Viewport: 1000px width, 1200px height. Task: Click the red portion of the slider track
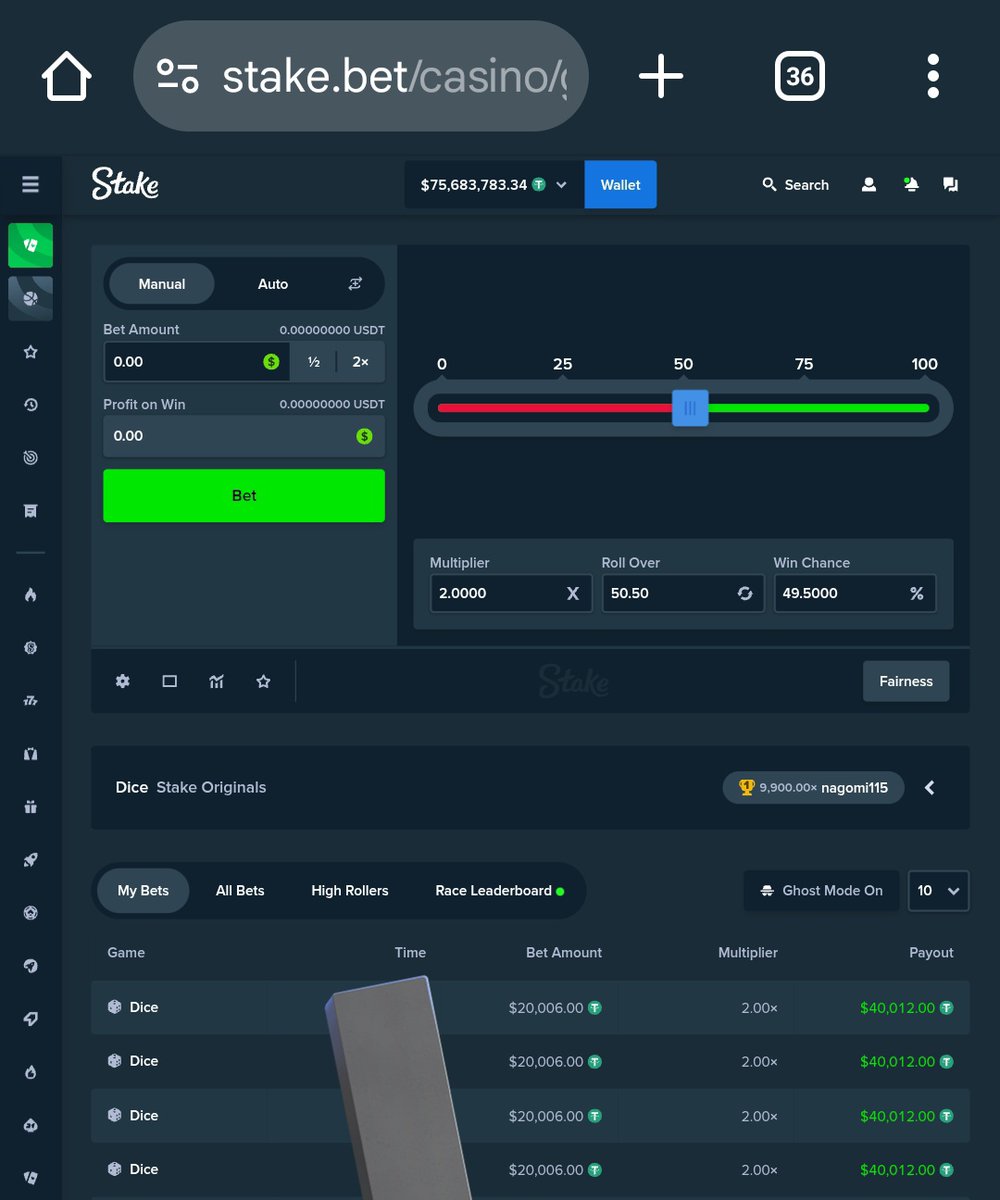[555, 408]
